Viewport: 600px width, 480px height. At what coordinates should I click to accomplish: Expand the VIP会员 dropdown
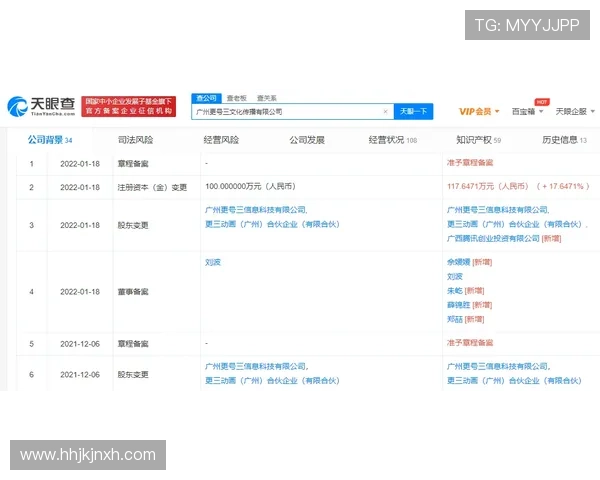479,111
